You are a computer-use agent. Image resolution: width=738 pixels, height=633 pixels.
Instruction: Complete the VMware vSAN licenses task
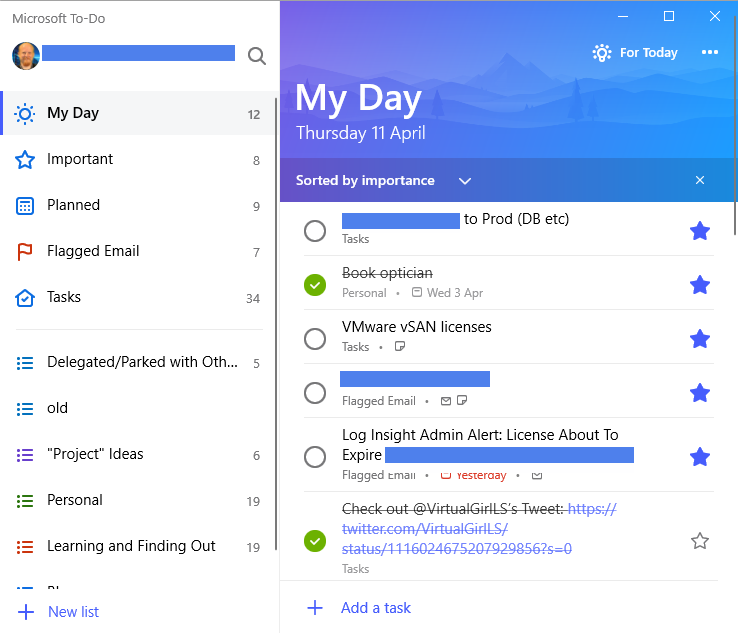click(315, 339)
